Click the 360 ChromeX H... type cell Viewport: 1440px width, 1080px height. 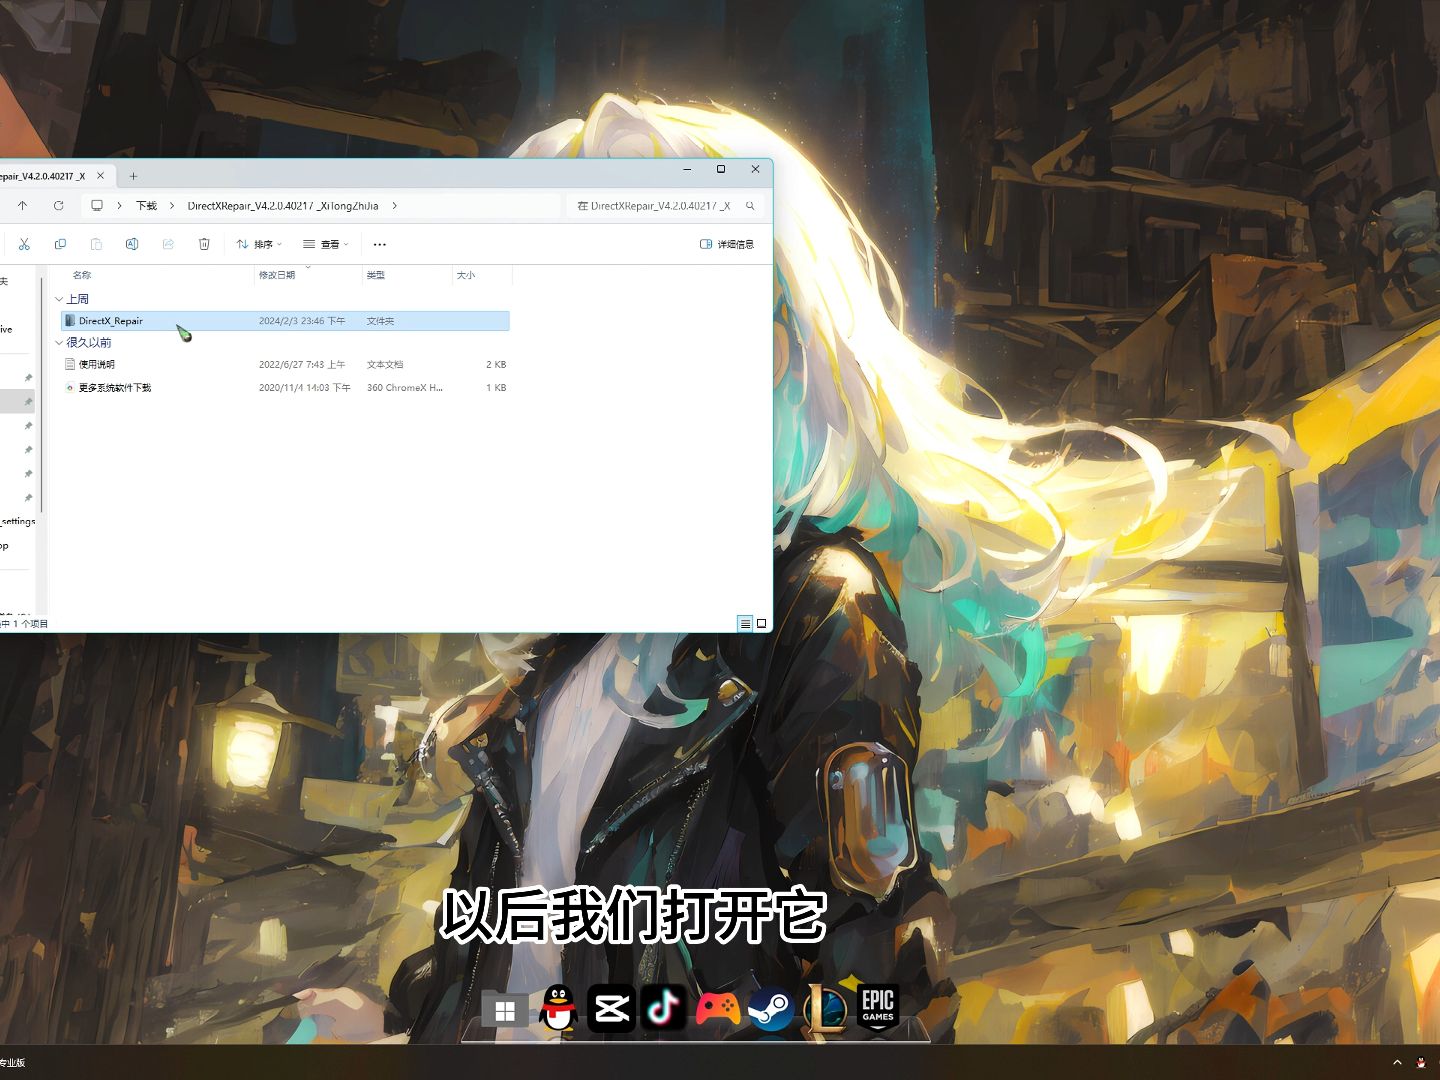point(405,387)
